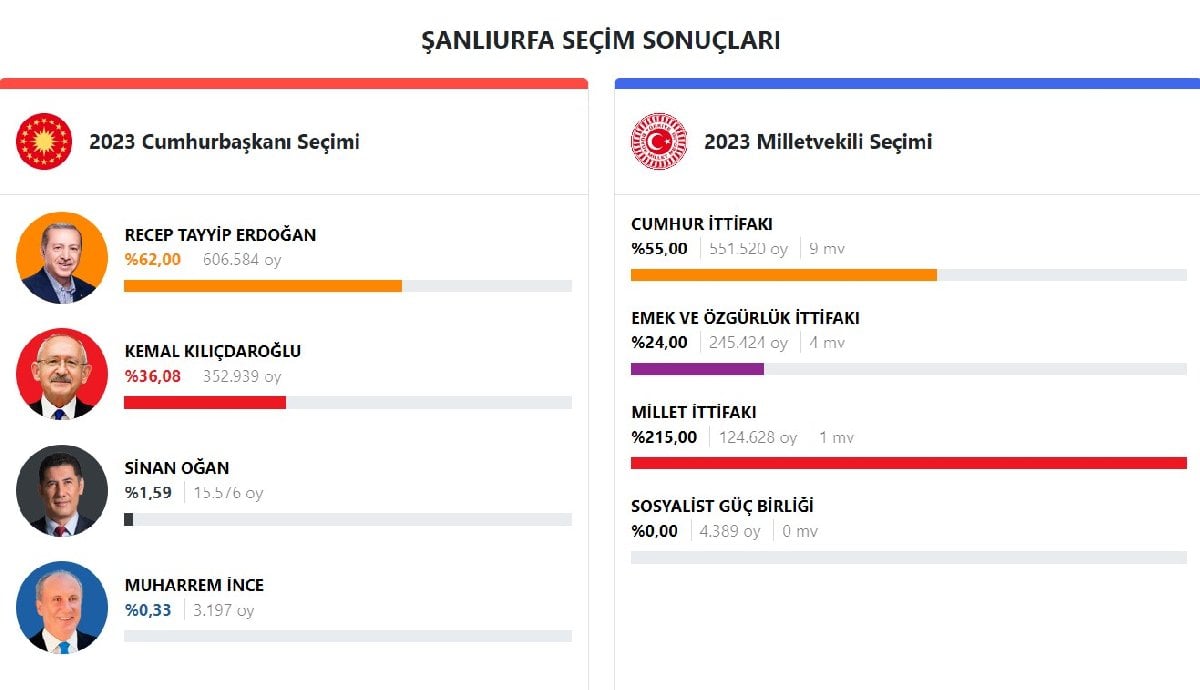
Task: Click the presidential seal emblem icon
Action: pos(44,141)
